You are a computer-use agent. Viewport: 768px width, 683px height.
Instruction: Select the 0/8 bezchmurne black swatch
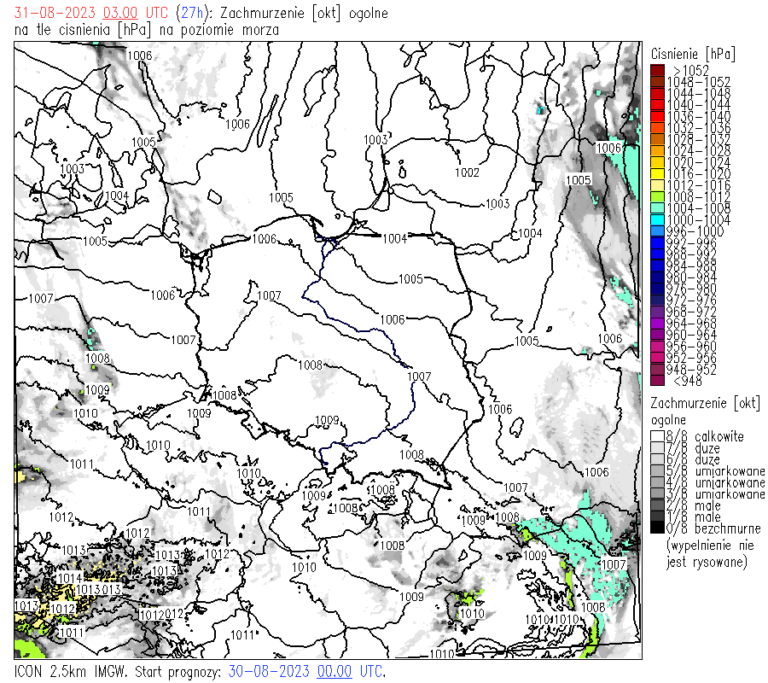click(657, 528)
